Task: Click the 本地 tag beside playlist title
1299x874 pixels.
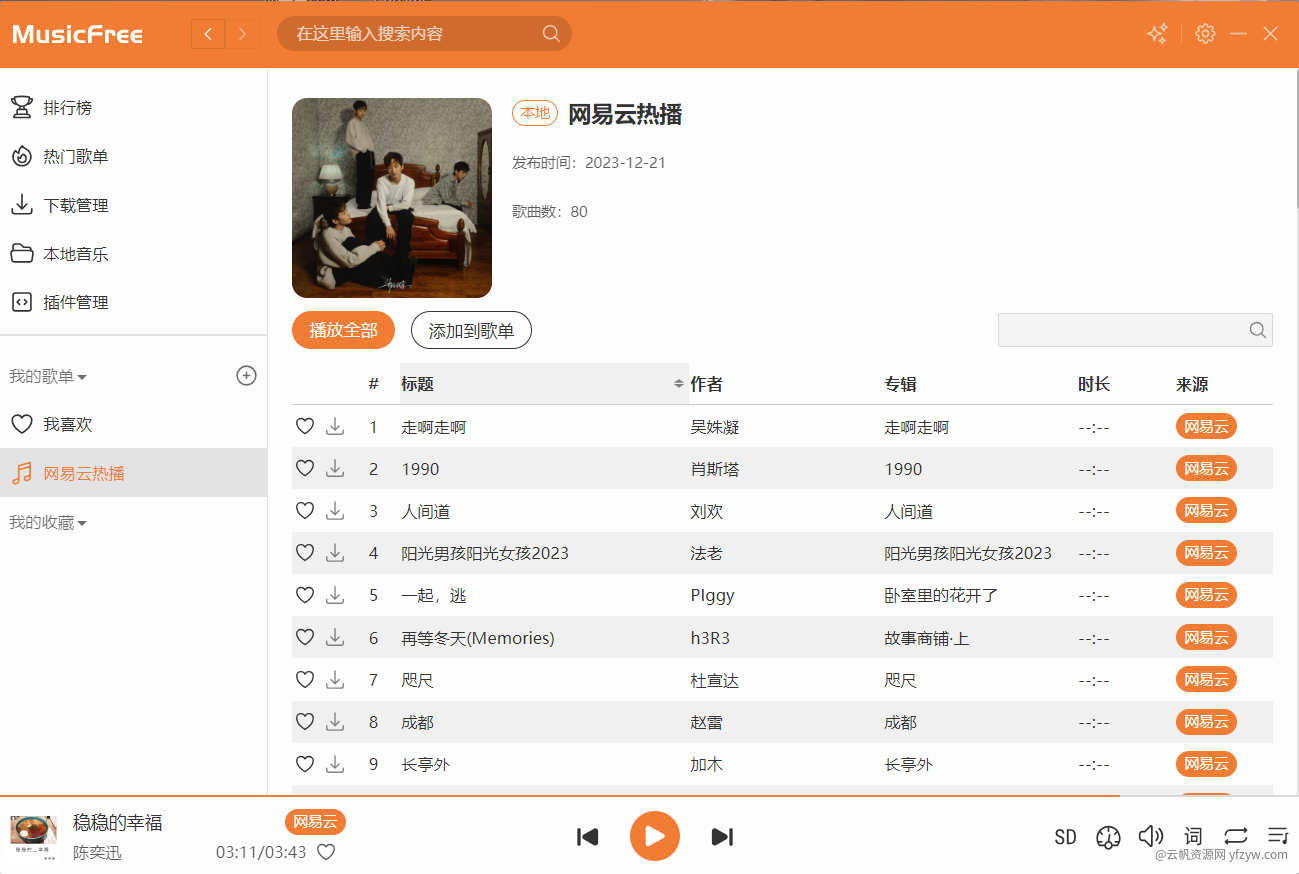Action: point(535,113)
